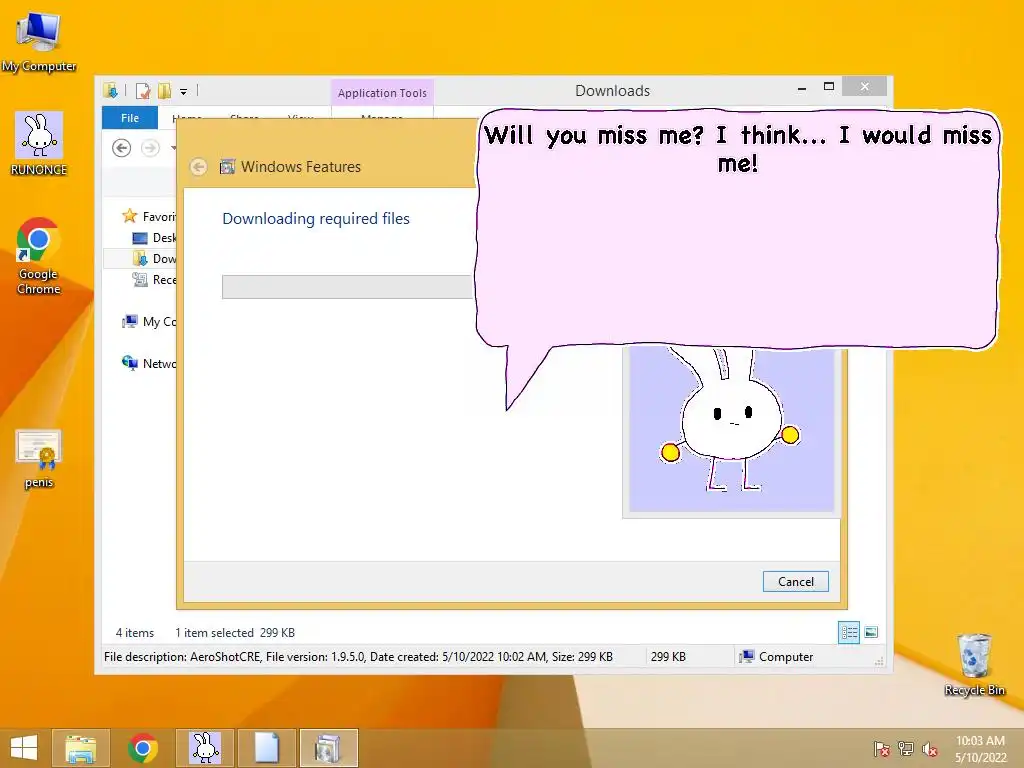Select My Computer in the navigation pane
Screen dimensions: 1024x768
point(149,321)
